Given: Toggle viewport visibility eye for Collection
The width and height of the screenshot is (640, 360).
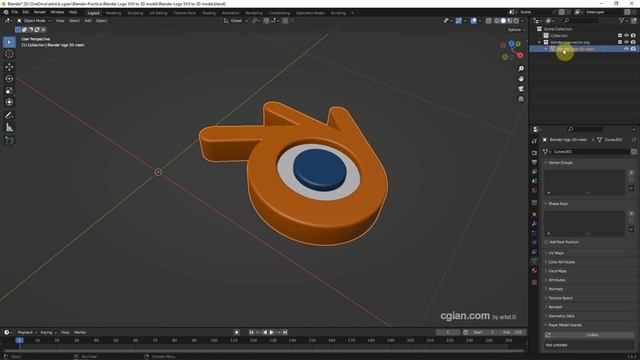Looking at the screenshot, I should point(627,36).
